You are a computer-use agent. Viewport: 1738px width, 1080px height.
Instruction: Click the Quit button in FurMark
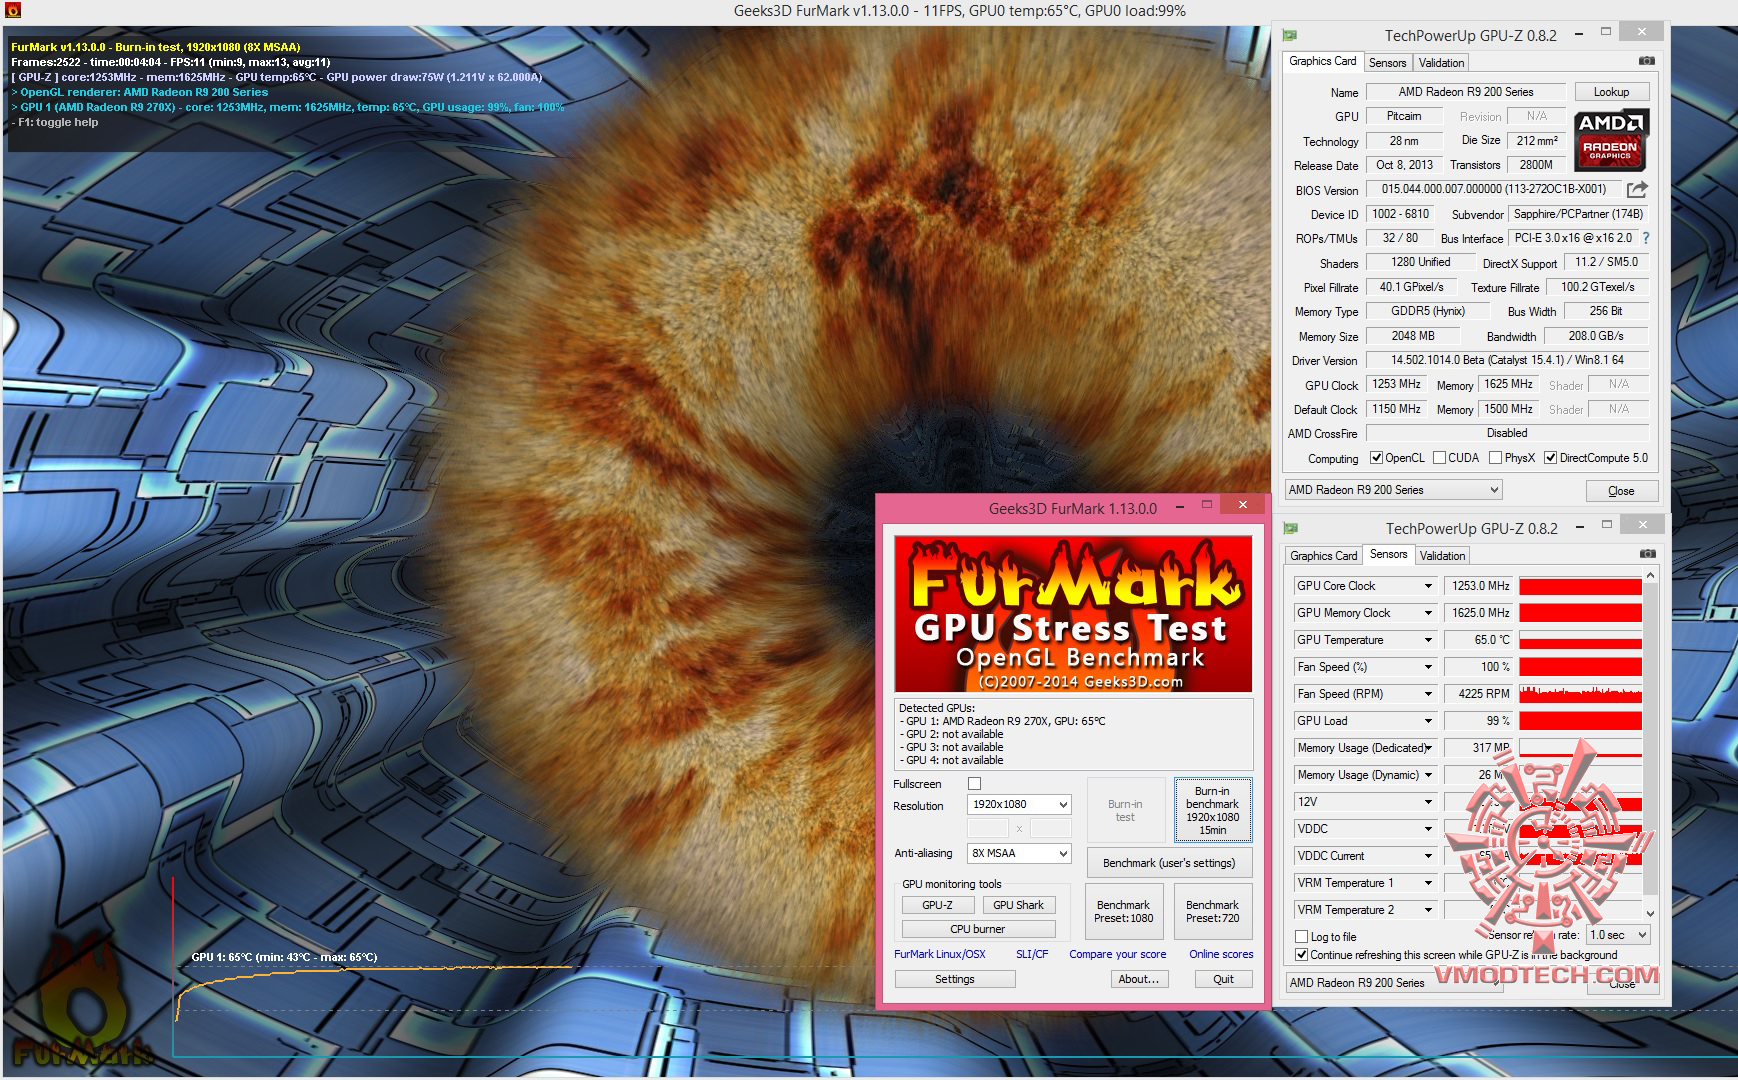coord(1223,979)
